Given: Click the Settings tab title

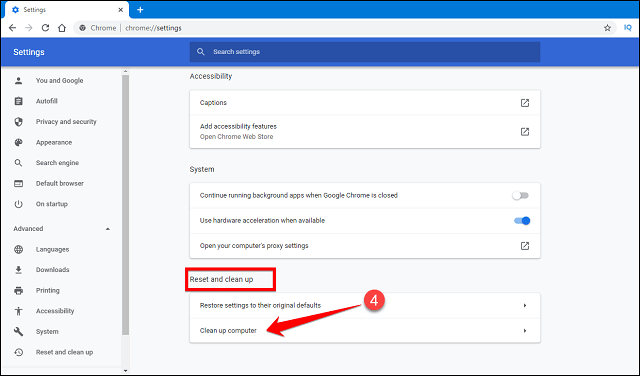Looking at the screenshot, I should tap(34, 10).
